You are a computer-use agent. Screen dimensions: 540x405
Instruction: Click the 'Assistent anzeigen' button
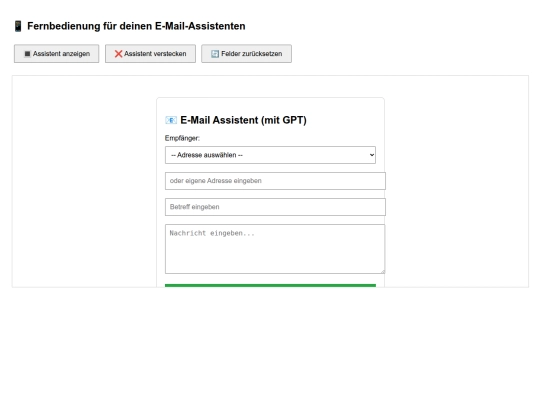(56, 54)
